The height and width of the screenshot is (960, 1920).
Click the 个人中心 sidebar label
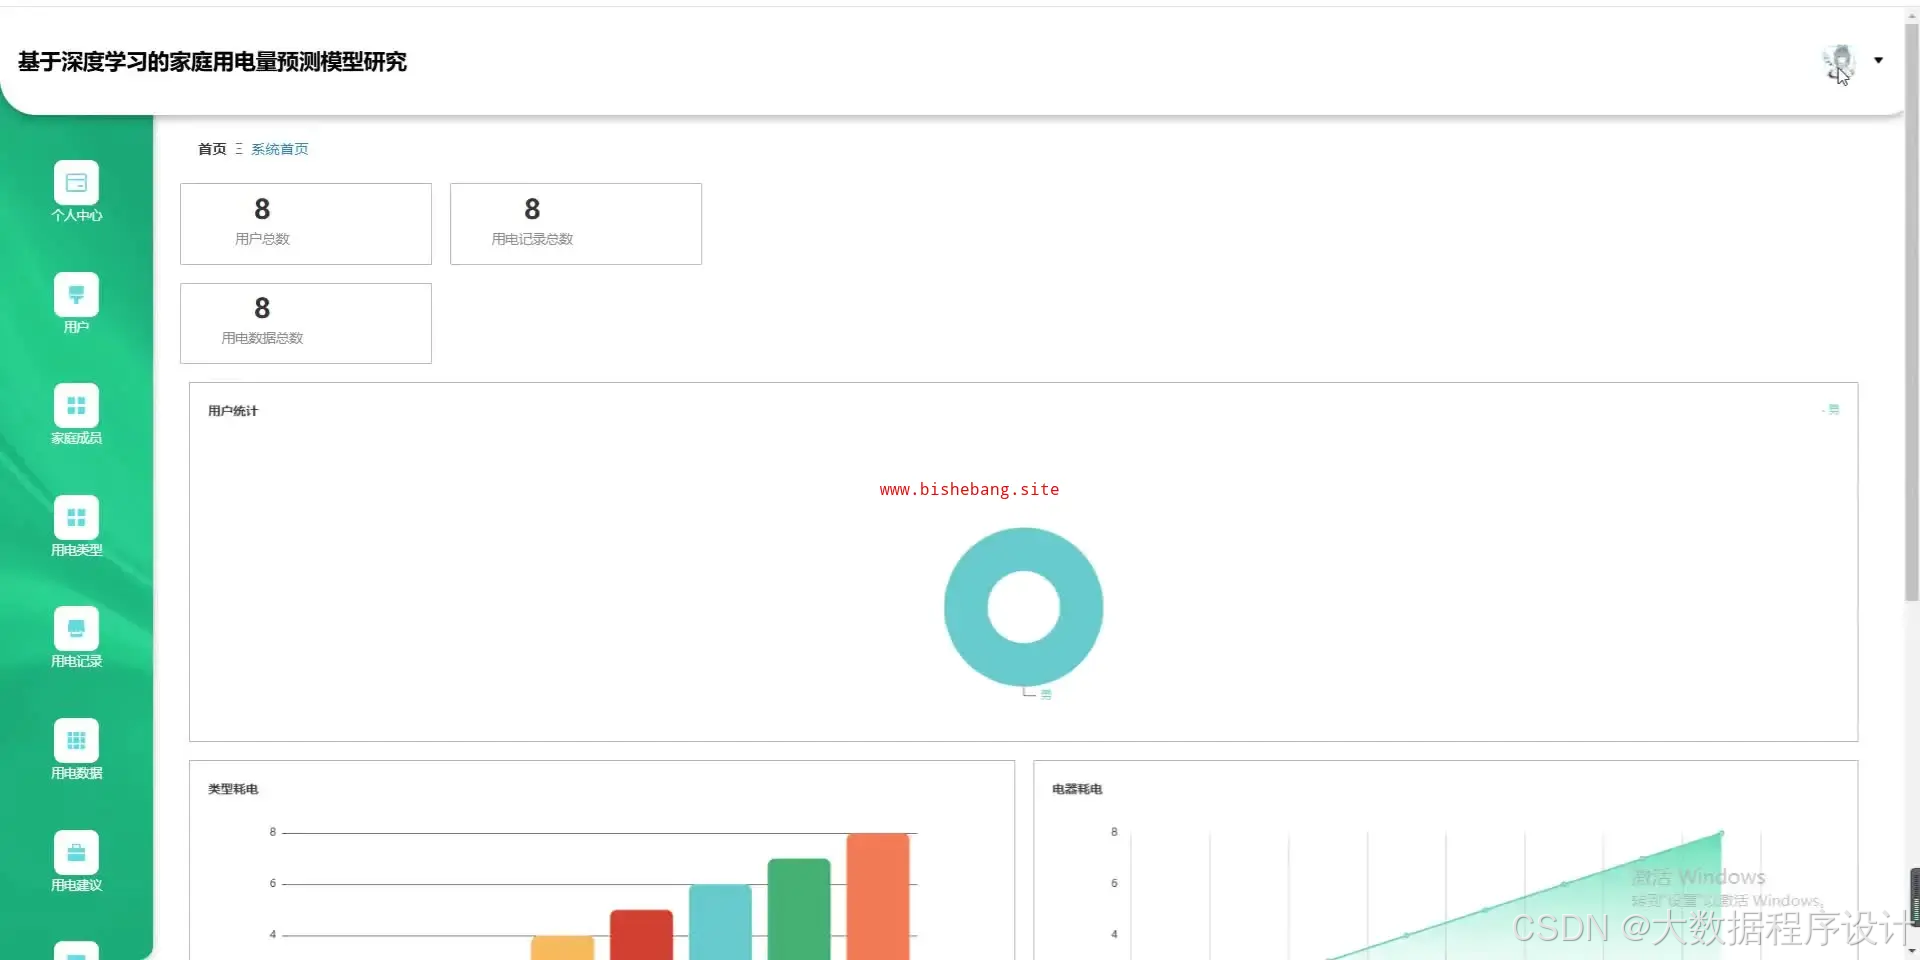pyautogui.click(x=76, y=215)
